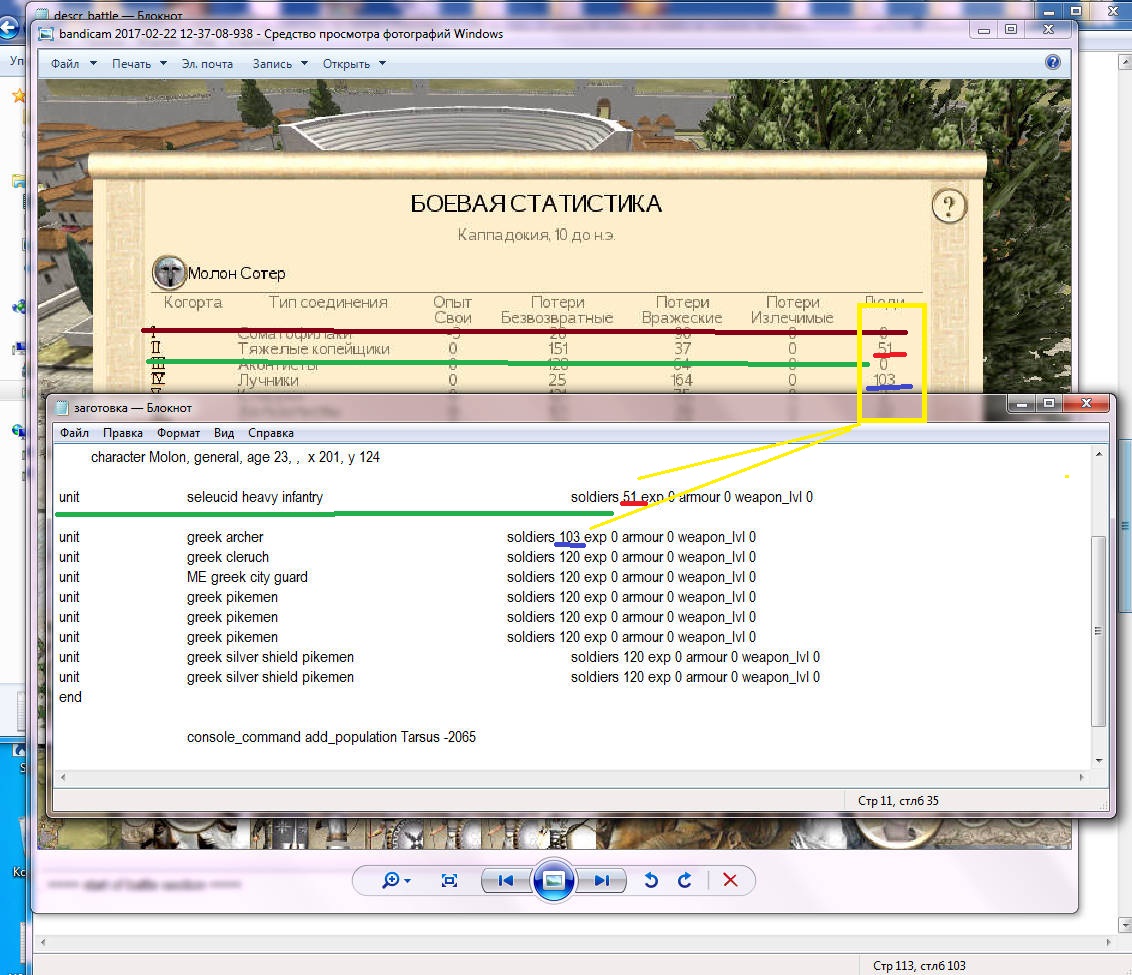Open the zoom magnifier control
Screen dimensions: 1132x975
point(396,880)
